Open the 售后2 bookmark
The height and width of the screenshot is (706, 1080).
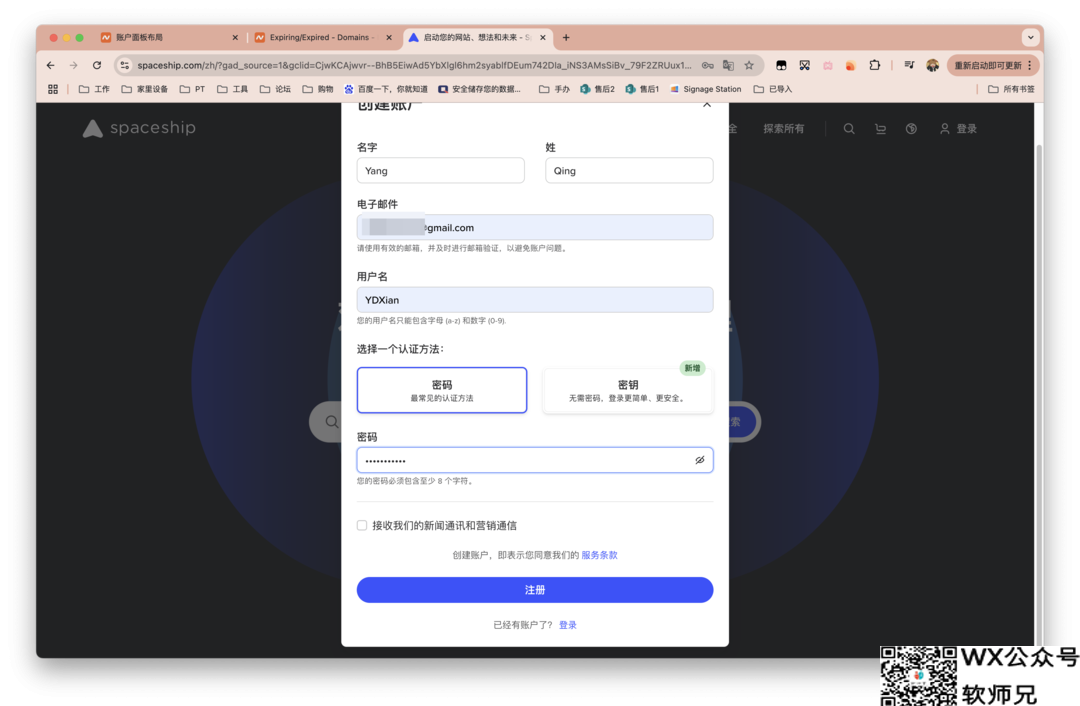(597, 89)
